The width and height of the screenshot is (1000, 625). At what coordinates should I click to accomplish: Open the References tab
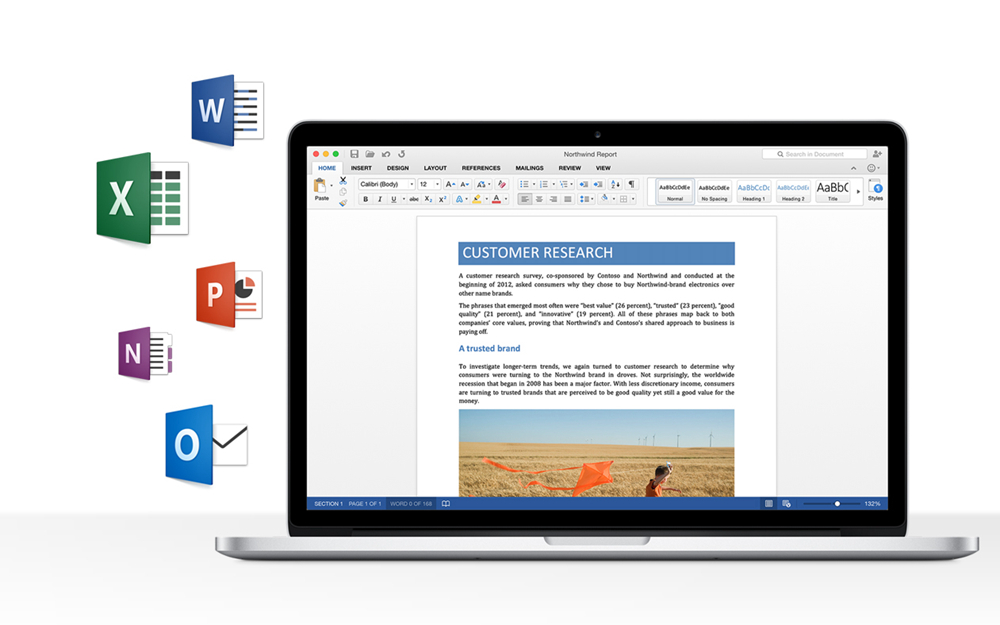481,168
